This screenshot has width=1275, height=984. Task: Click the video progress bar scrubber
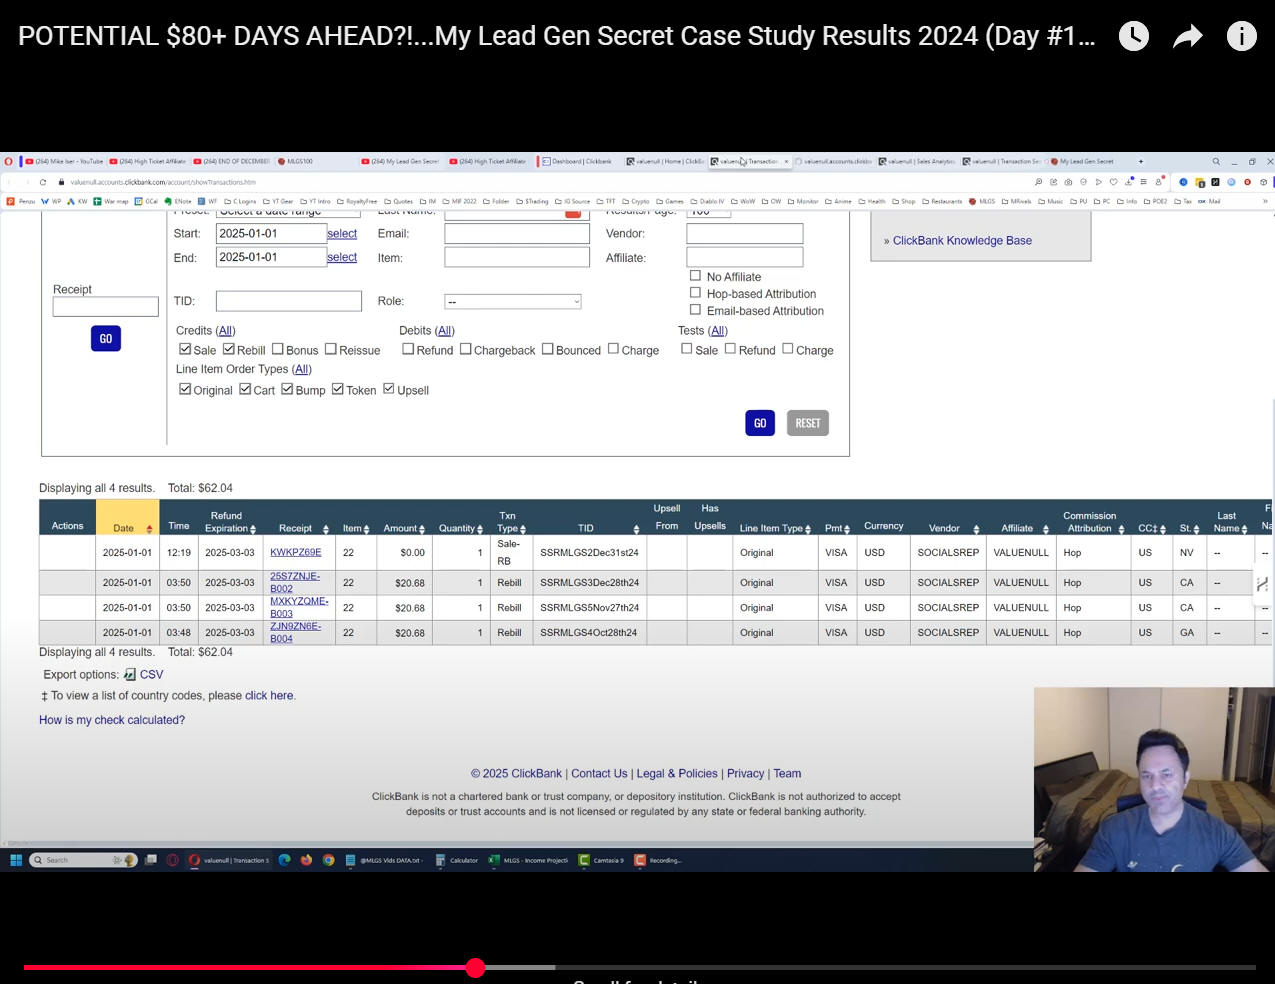[x=476, y=967]
